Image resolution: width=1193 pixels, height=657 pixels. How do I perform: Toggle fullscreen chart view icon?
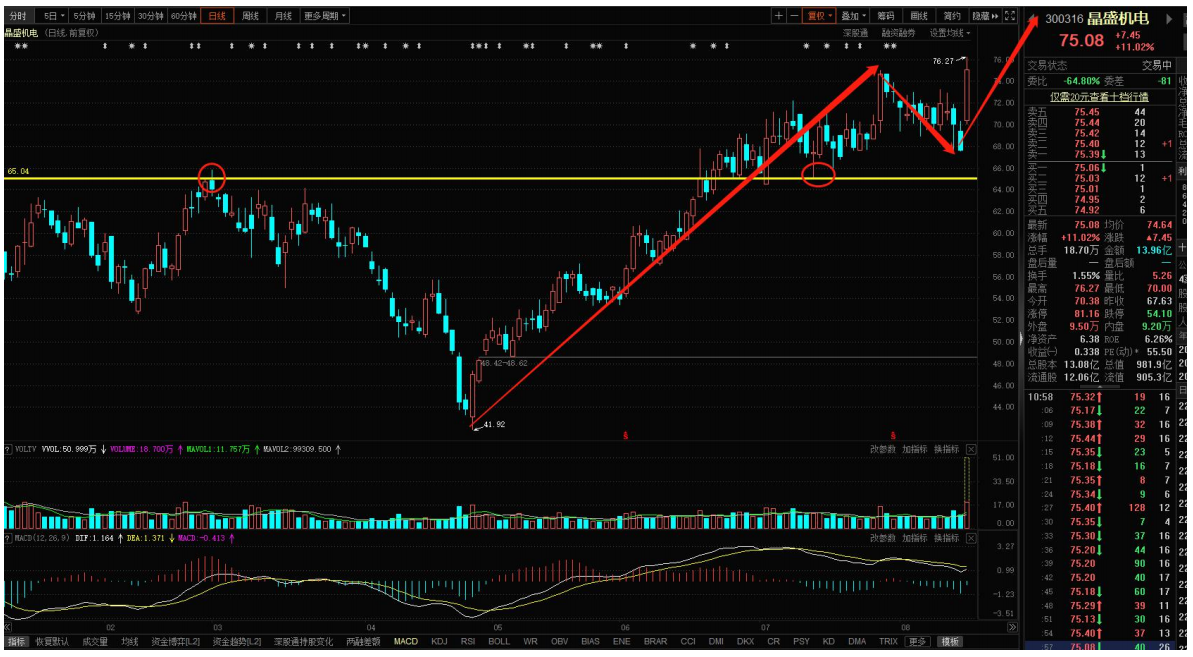(x=1010, y=16)
